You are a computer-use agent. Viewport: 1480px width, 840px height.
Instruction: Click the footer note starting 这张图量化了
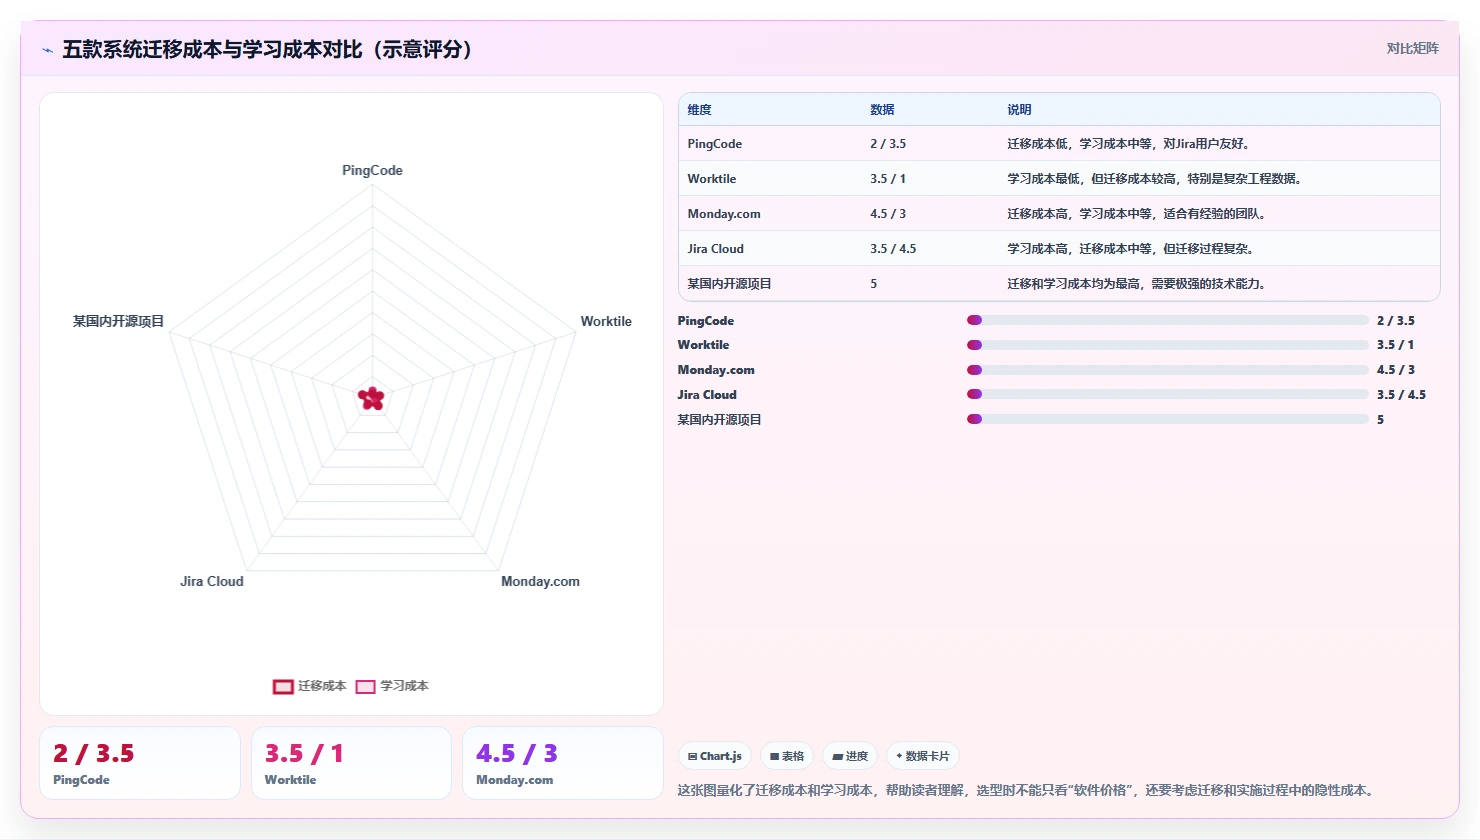tap(1027, 790)
